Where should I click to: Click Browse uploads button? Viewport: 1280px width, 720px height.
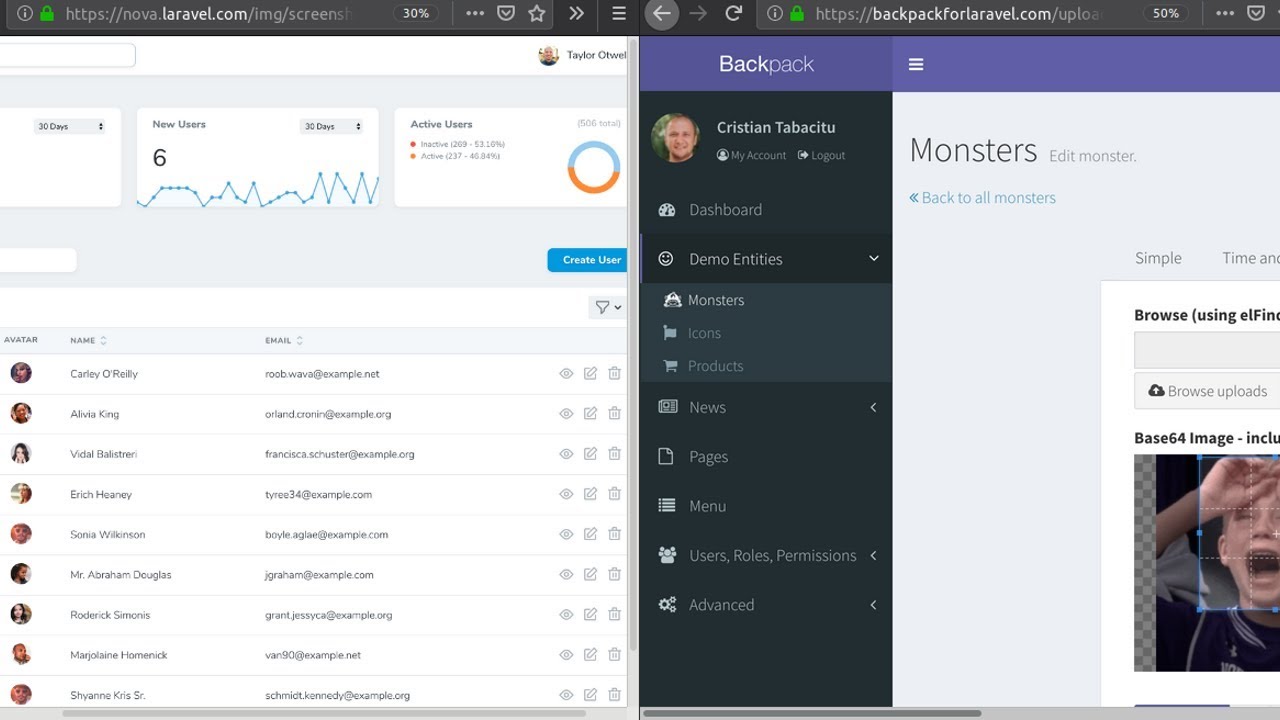[x=1207, y=391]
